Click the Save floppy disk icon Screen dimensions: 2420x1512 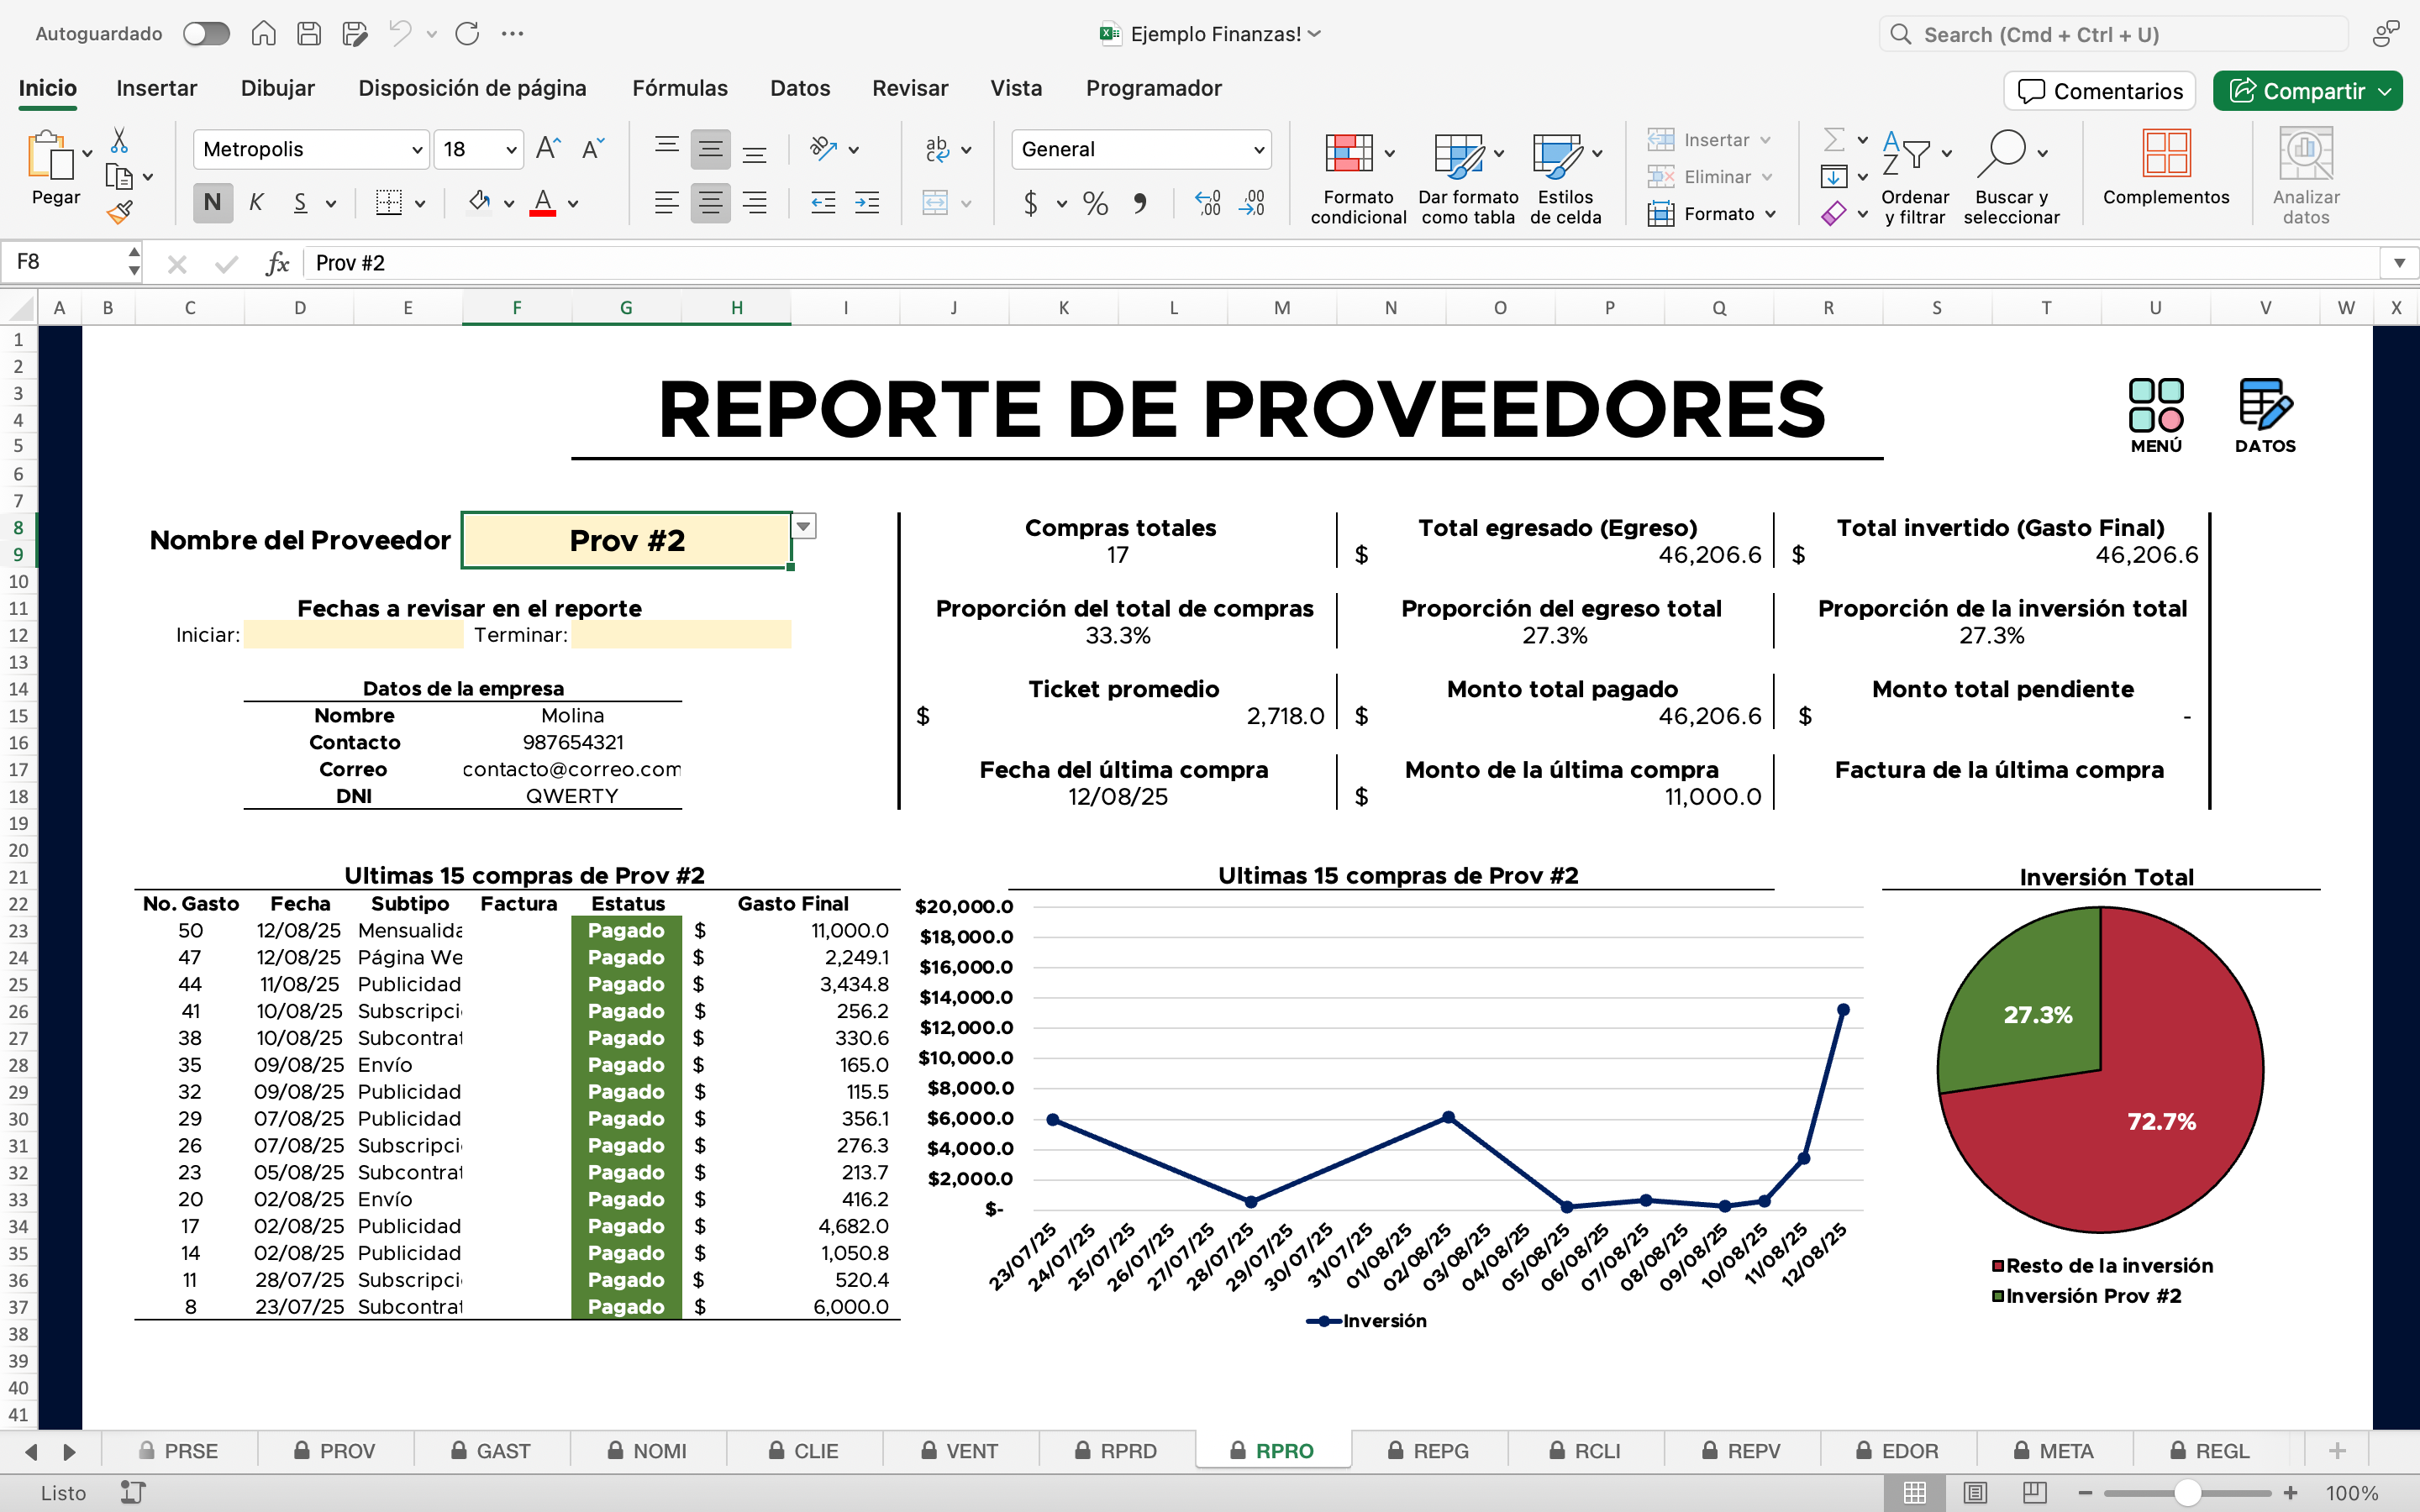point(309,34)
